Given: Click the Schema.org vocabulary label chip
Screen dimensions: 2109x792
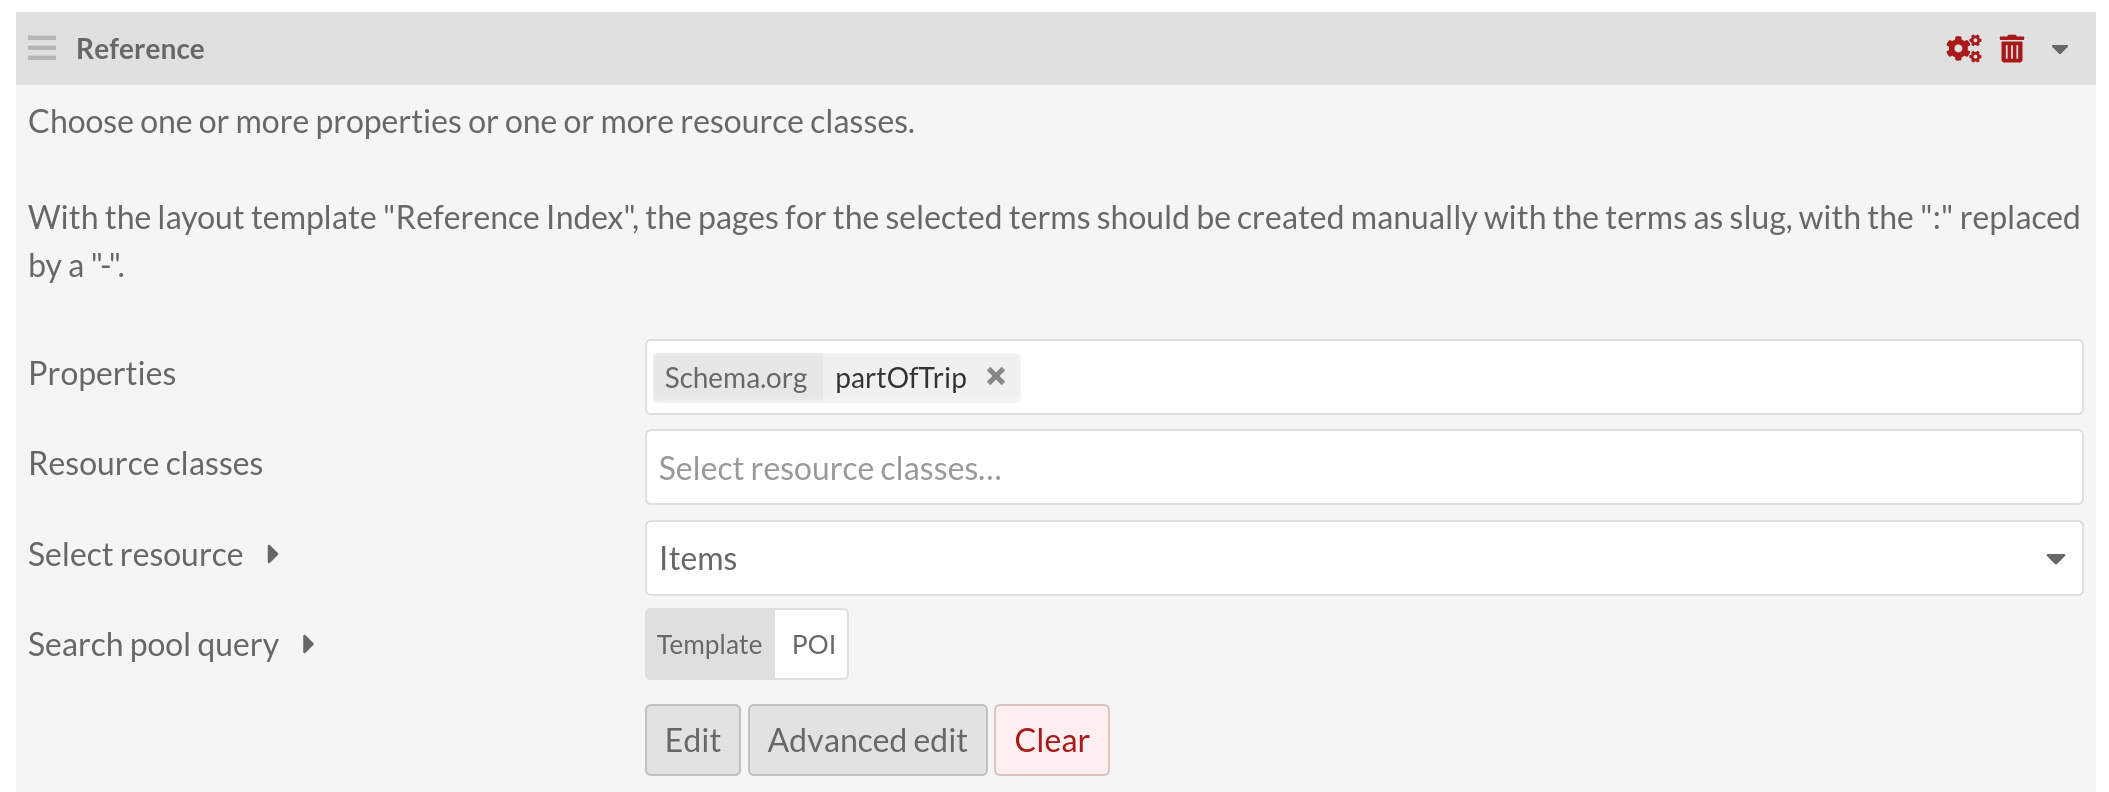Looking at the screenshot, I should click(736, 378).
